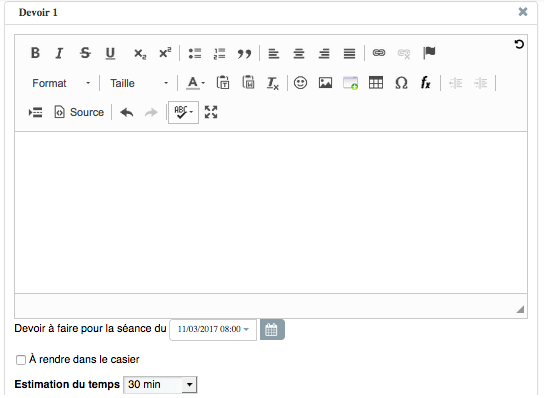This screenshot has width=544, height=398.
Task: Insert a bulleted list
Action: [195, 53]
